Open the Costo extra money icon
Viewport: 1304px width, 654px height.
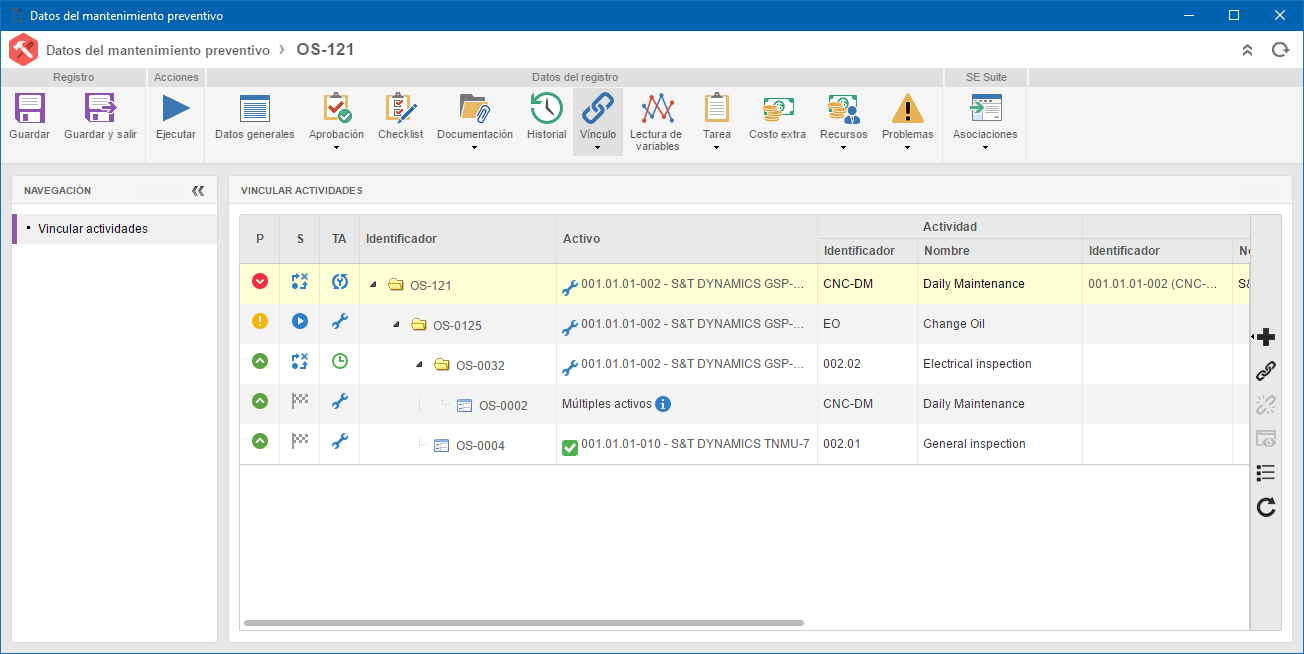[x=777, y=108]
